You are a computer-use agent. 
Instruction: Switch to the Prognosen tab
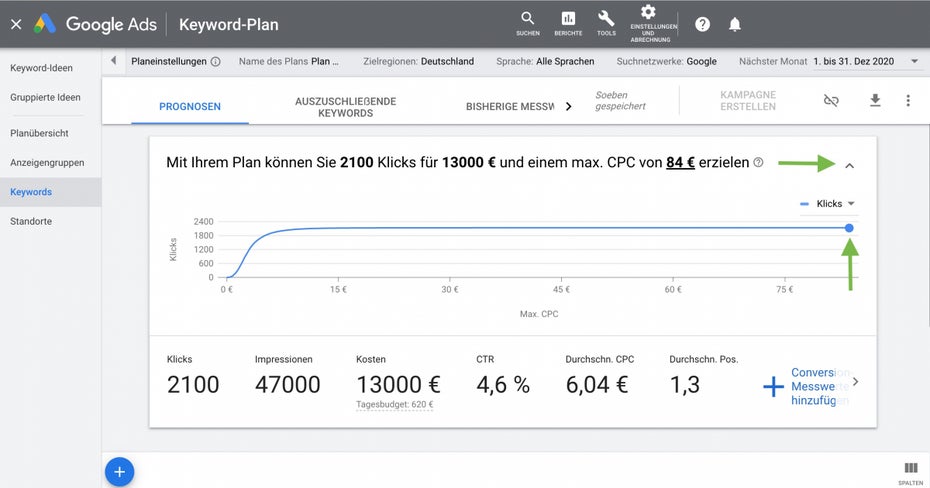(x=190, y=107)
